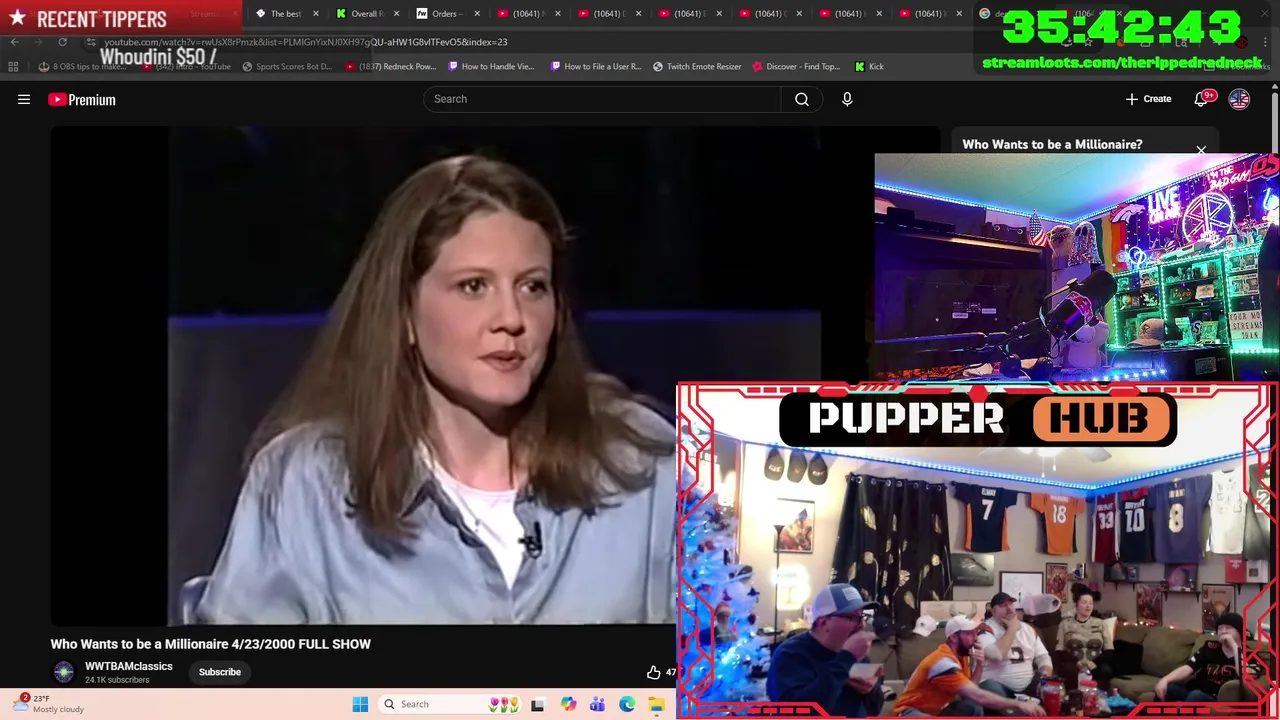The image size is (1280, 720).
Task: Open Microsoft Teams taskbar icon
Action: point(597,704)
